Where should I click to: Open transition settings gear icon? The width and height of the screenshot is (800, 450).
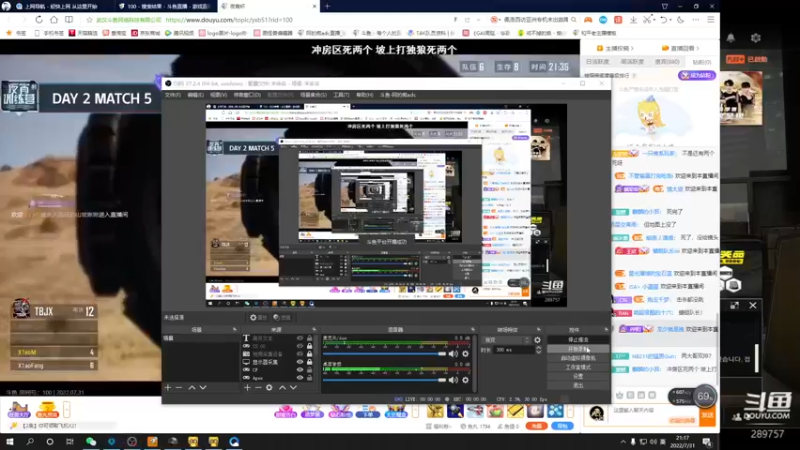537,340
